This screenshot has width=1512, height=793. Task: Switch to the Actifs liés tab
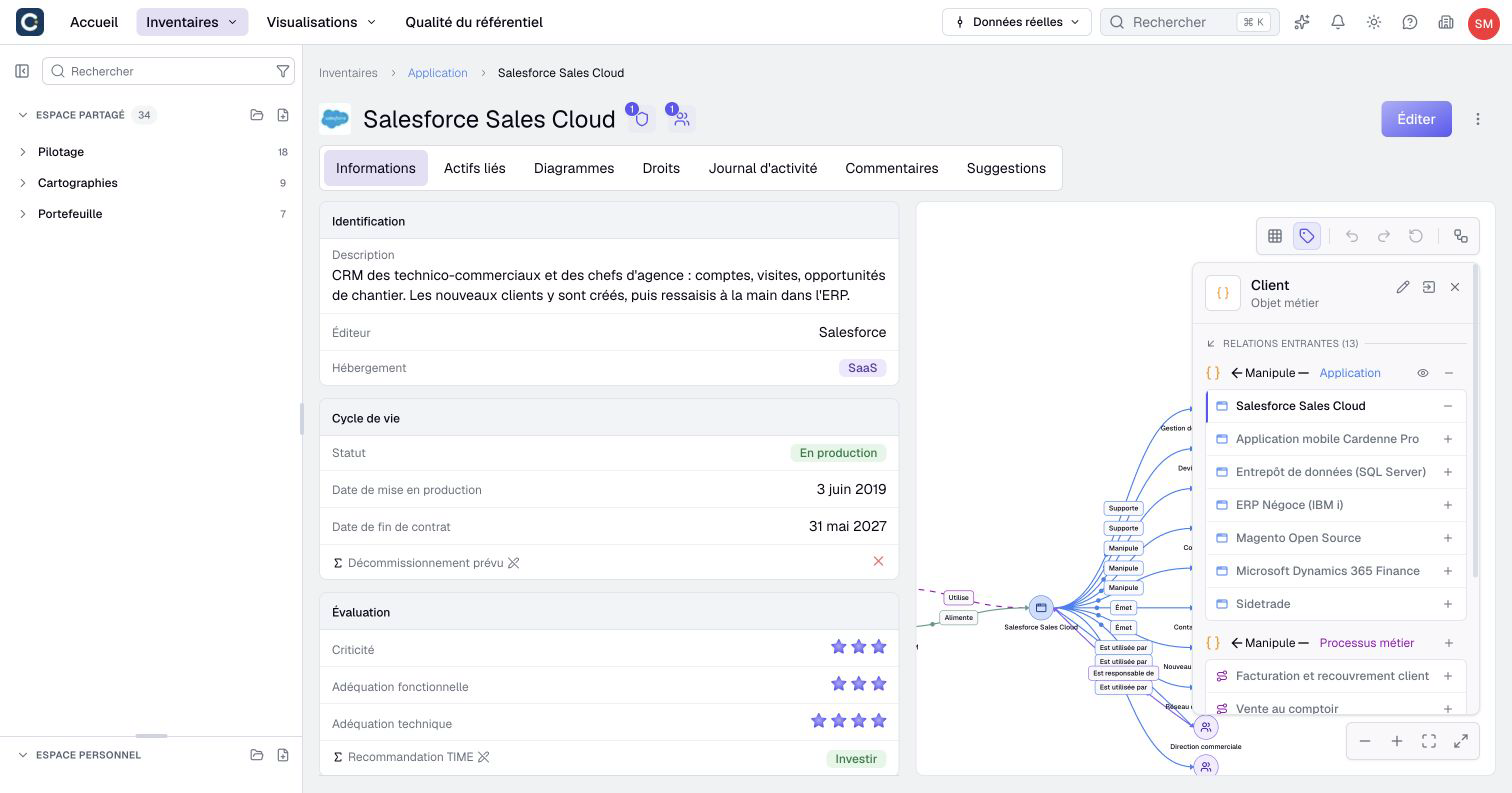click(475, 168)
